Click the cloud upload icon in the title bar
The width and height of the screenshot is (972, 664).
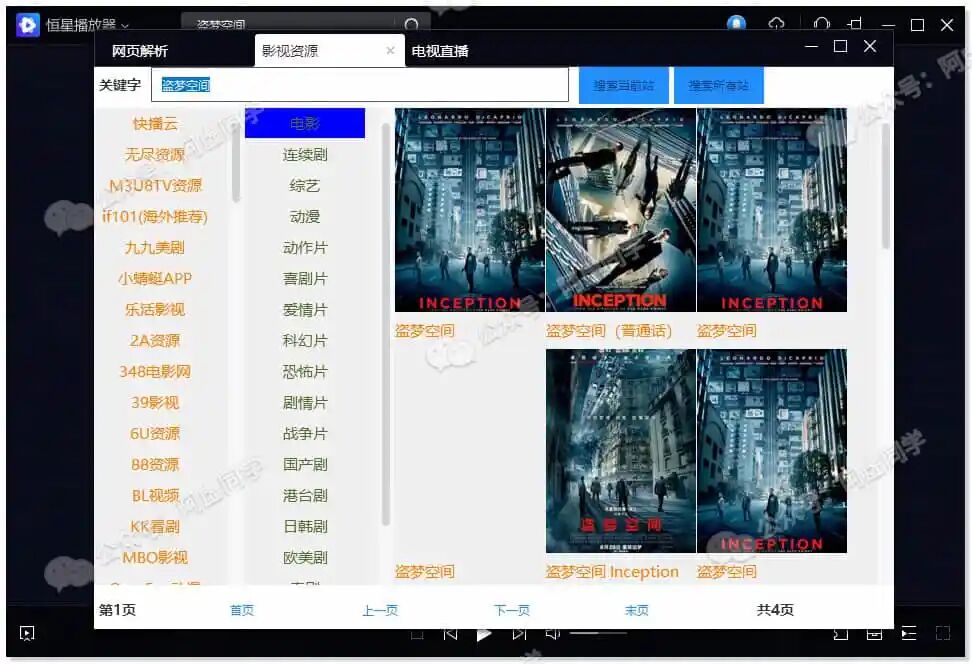click(x=776, y=24)
